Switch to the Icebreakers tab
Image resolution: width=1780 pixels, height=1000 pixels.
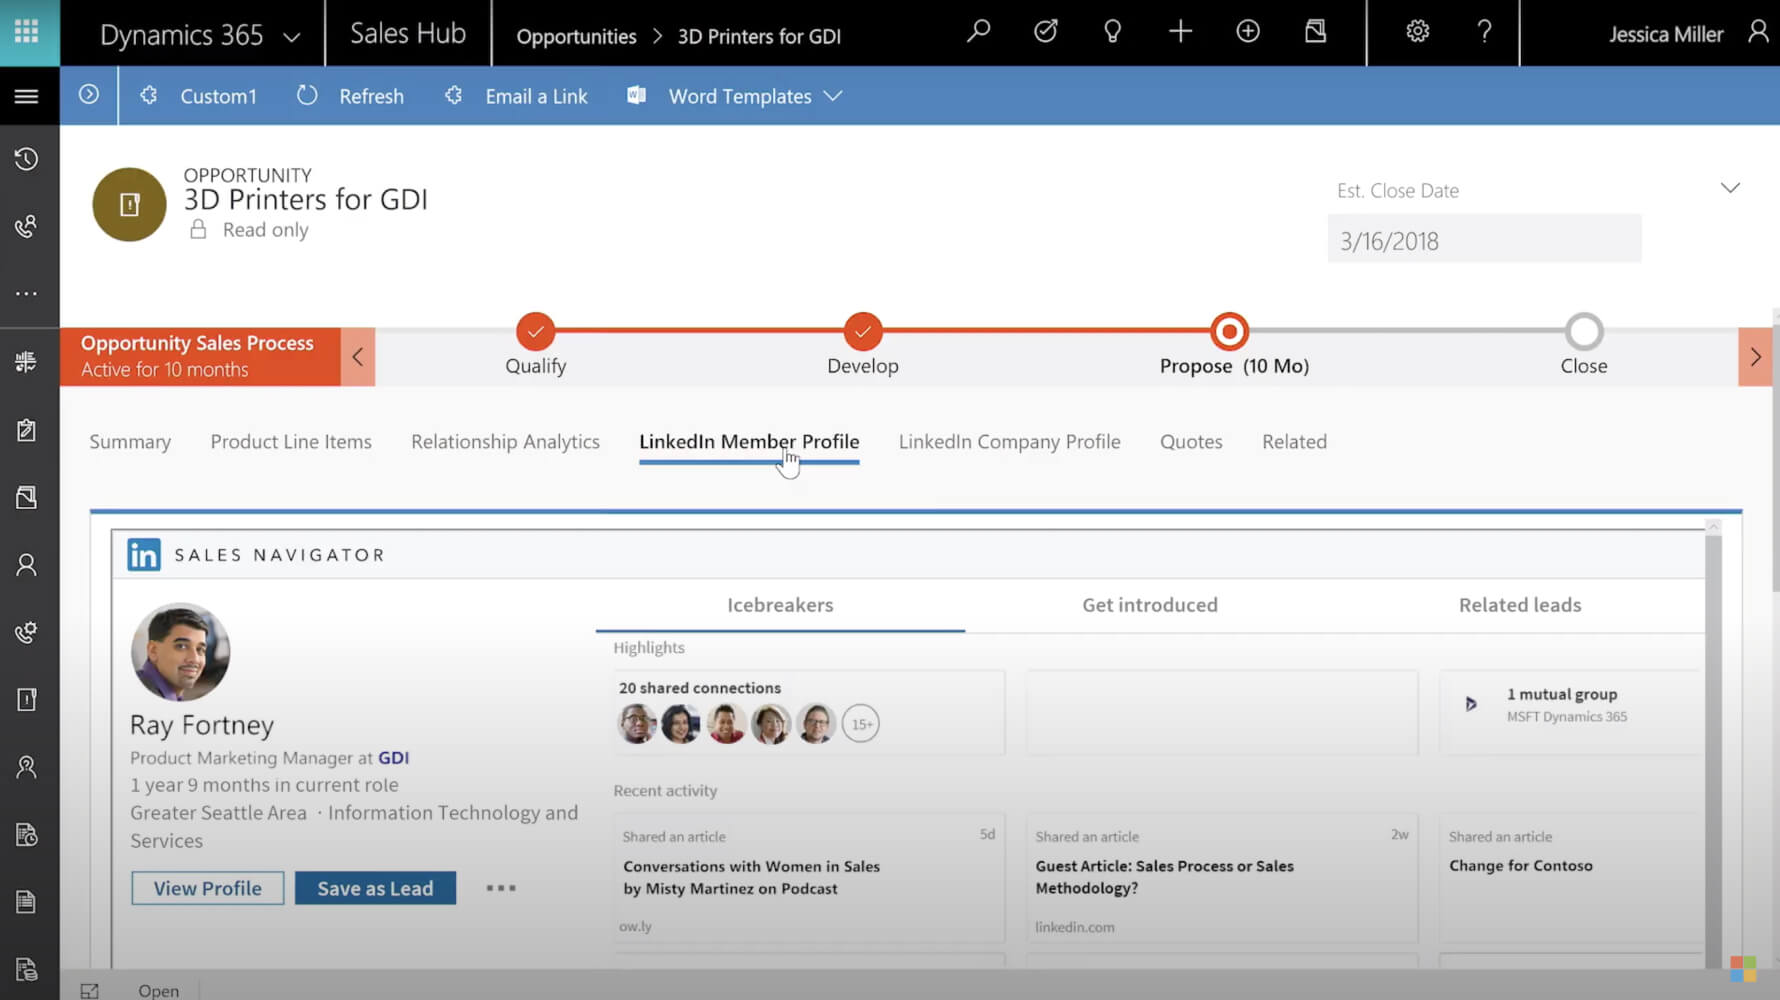780,605
